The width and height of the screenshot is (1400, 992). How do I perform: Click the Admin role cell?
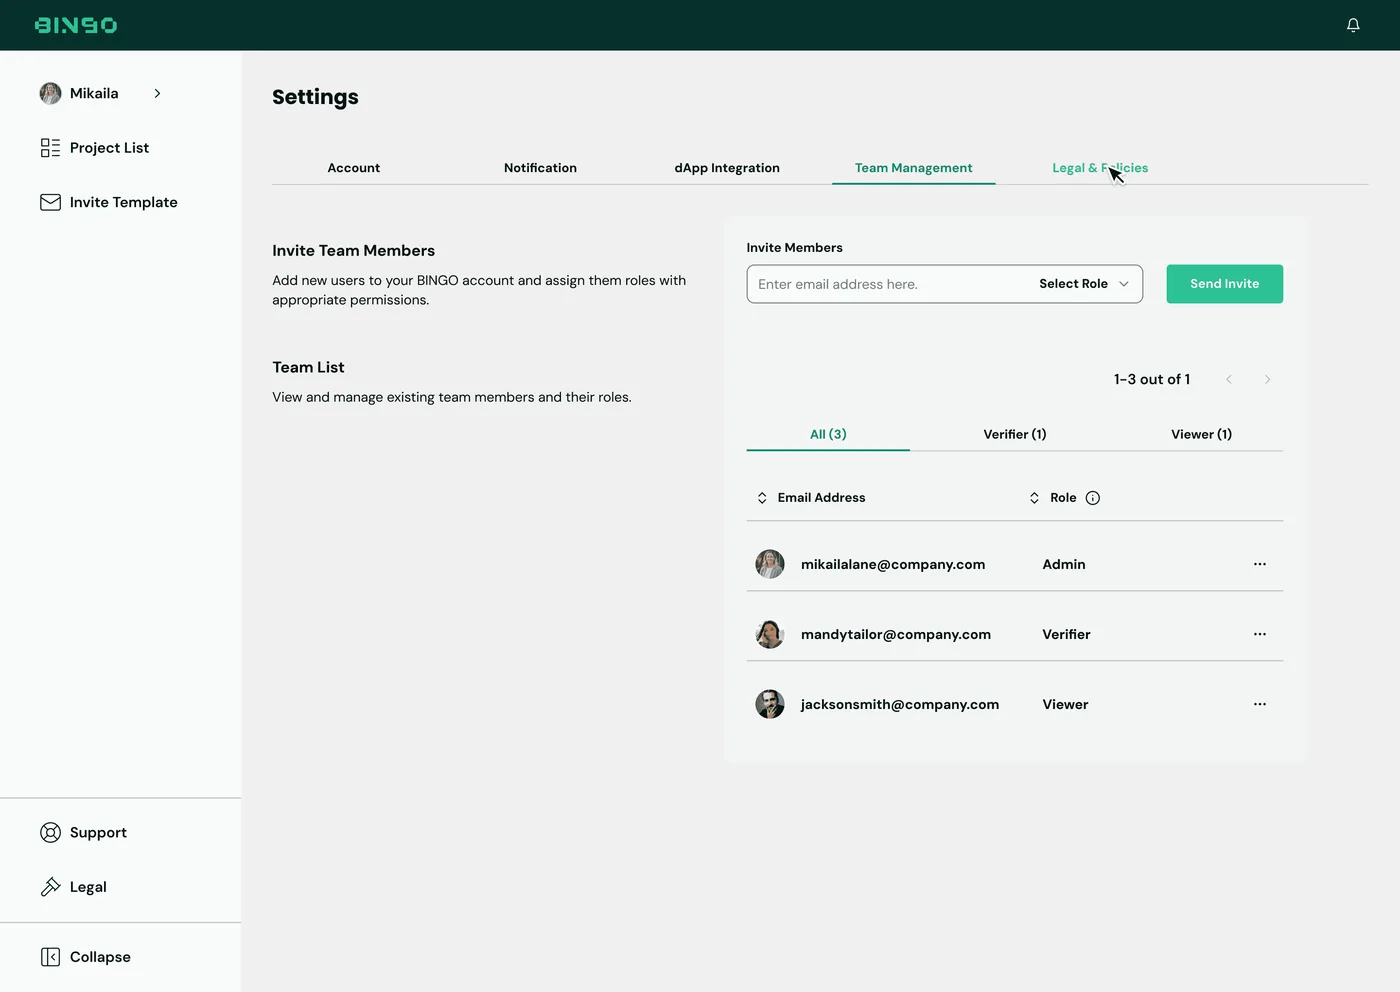click(1064, 564)
